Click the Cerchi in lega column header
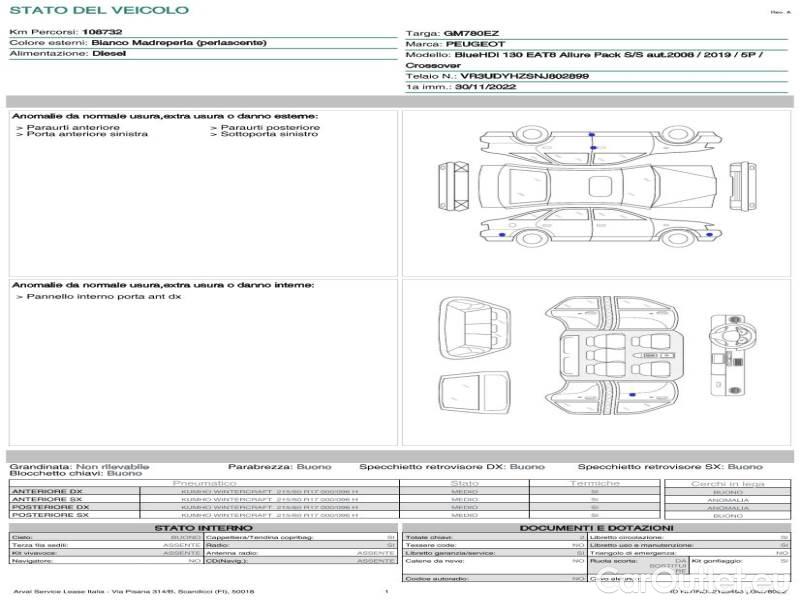This screenshot has width=800, height=600. pos(727,483)
